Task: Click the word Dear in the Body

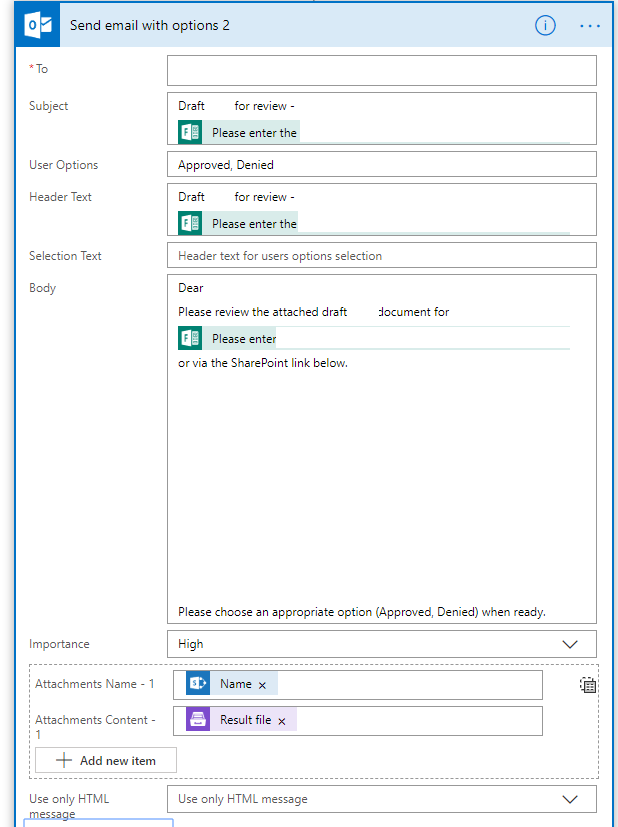Action: 191,287
